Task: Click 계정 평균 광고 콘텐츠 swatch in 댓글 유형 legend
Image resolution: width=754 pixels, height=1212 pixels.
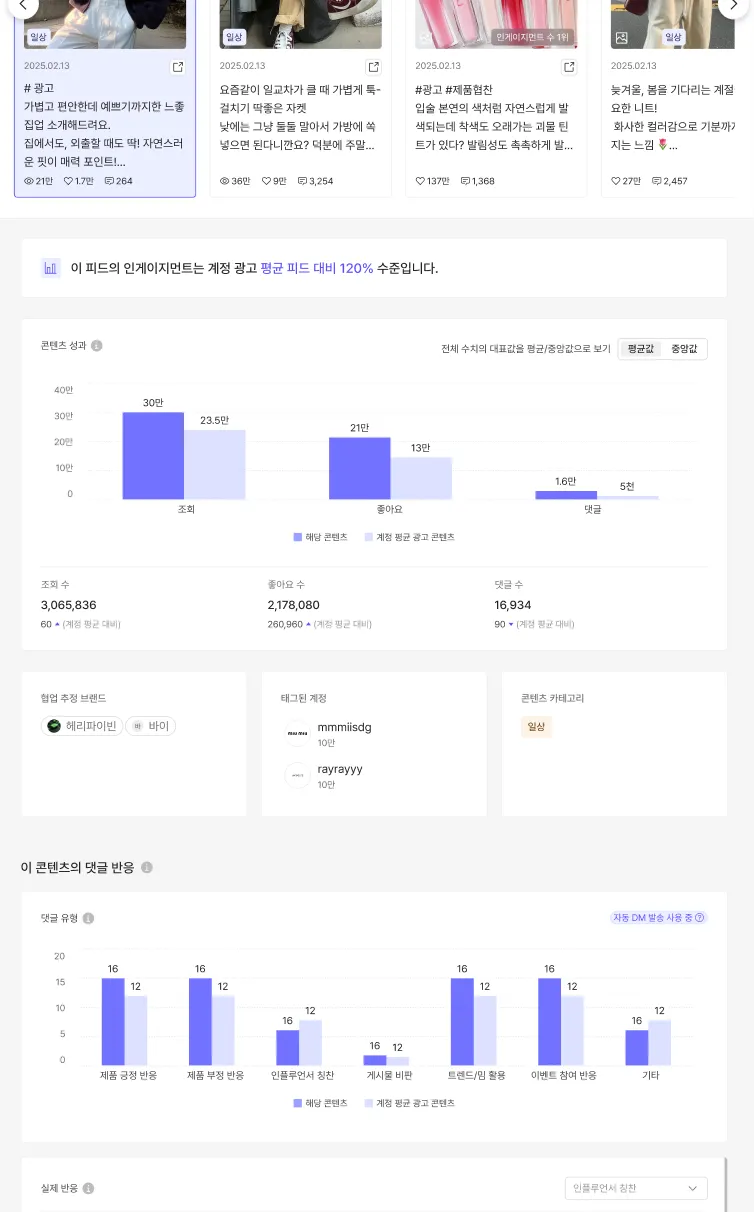Action: coord(368,1103)
